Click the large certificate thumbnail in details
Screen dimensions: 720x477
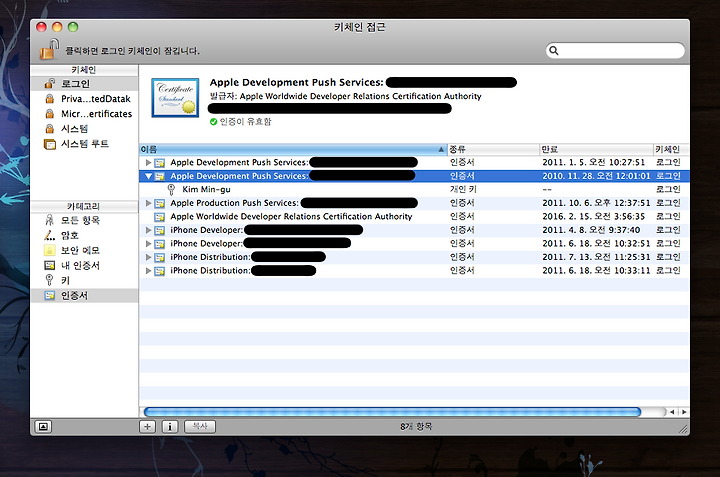click(x=175, y=98)
